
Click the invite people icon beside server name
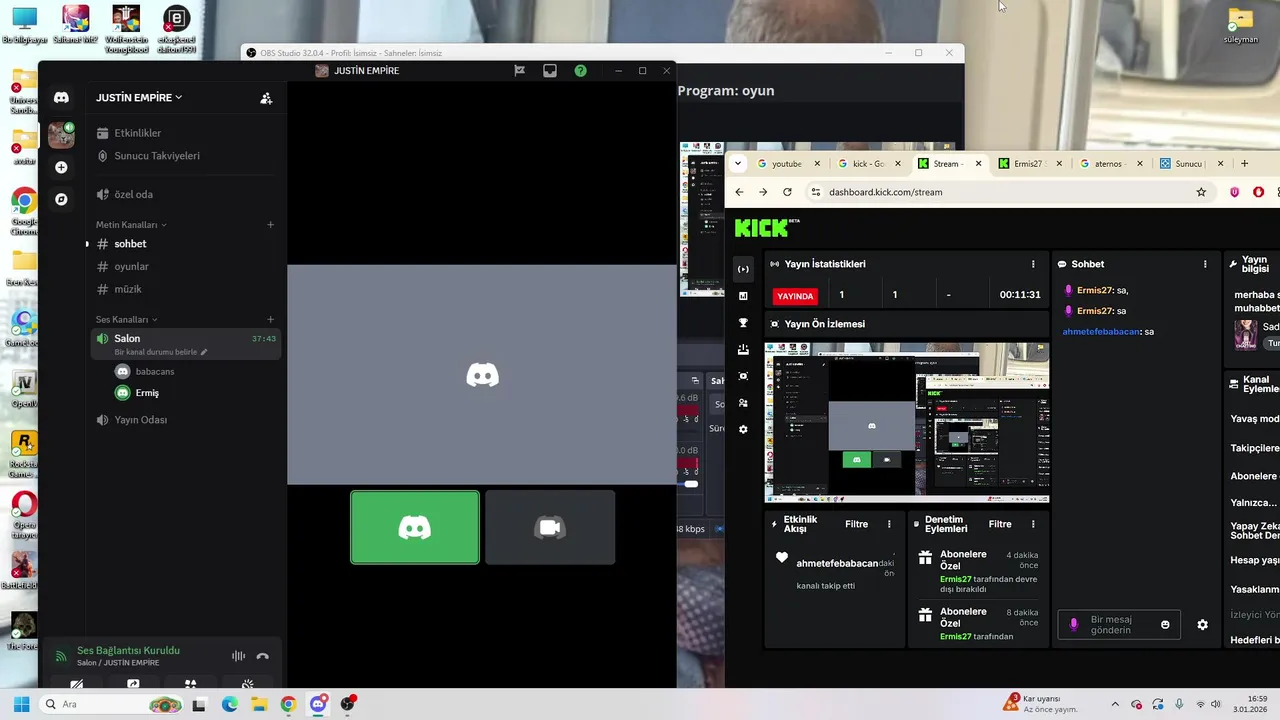point(266,98)
